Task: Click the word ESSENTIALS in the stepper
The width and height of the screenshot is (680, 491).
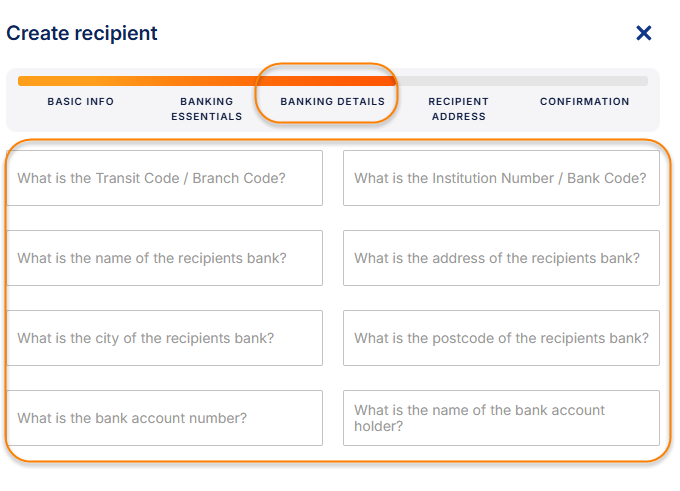Action: (x=206, y=117)
